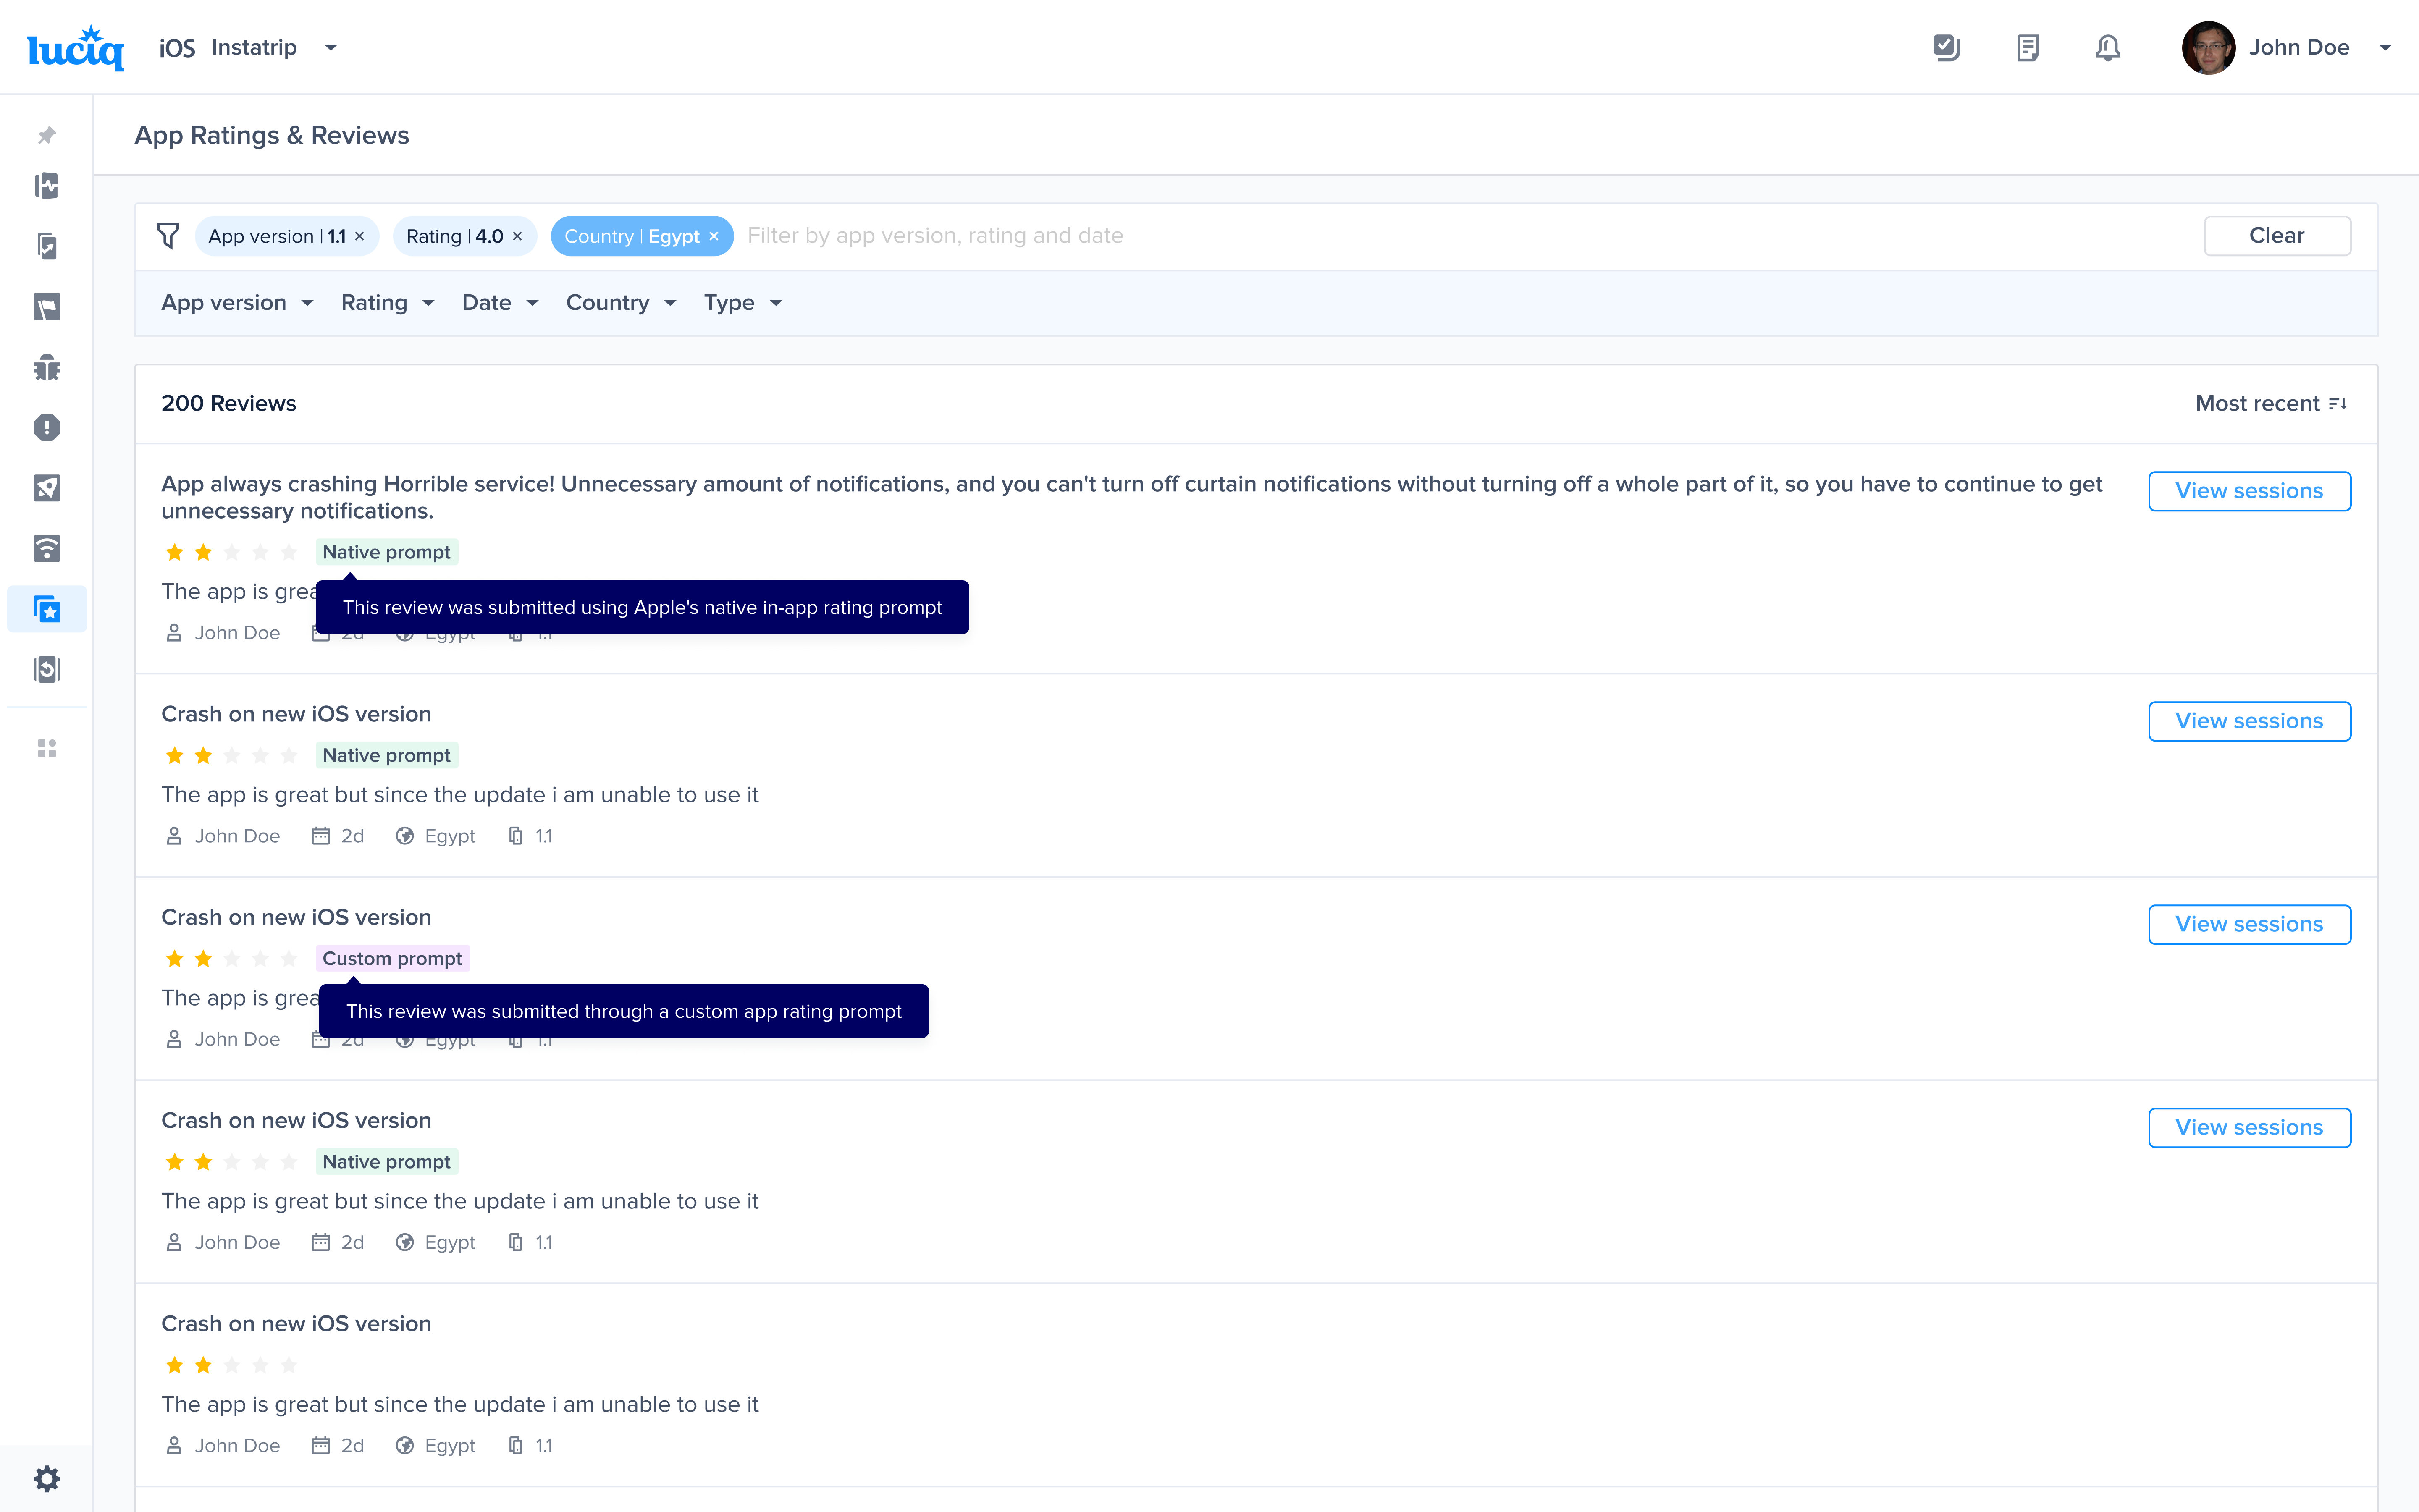Image resolution: width=2419 pixels, height=1512 pixels.
Task: Remove the Rating 4.0 filter chip
Action: [x=517, y=237]
